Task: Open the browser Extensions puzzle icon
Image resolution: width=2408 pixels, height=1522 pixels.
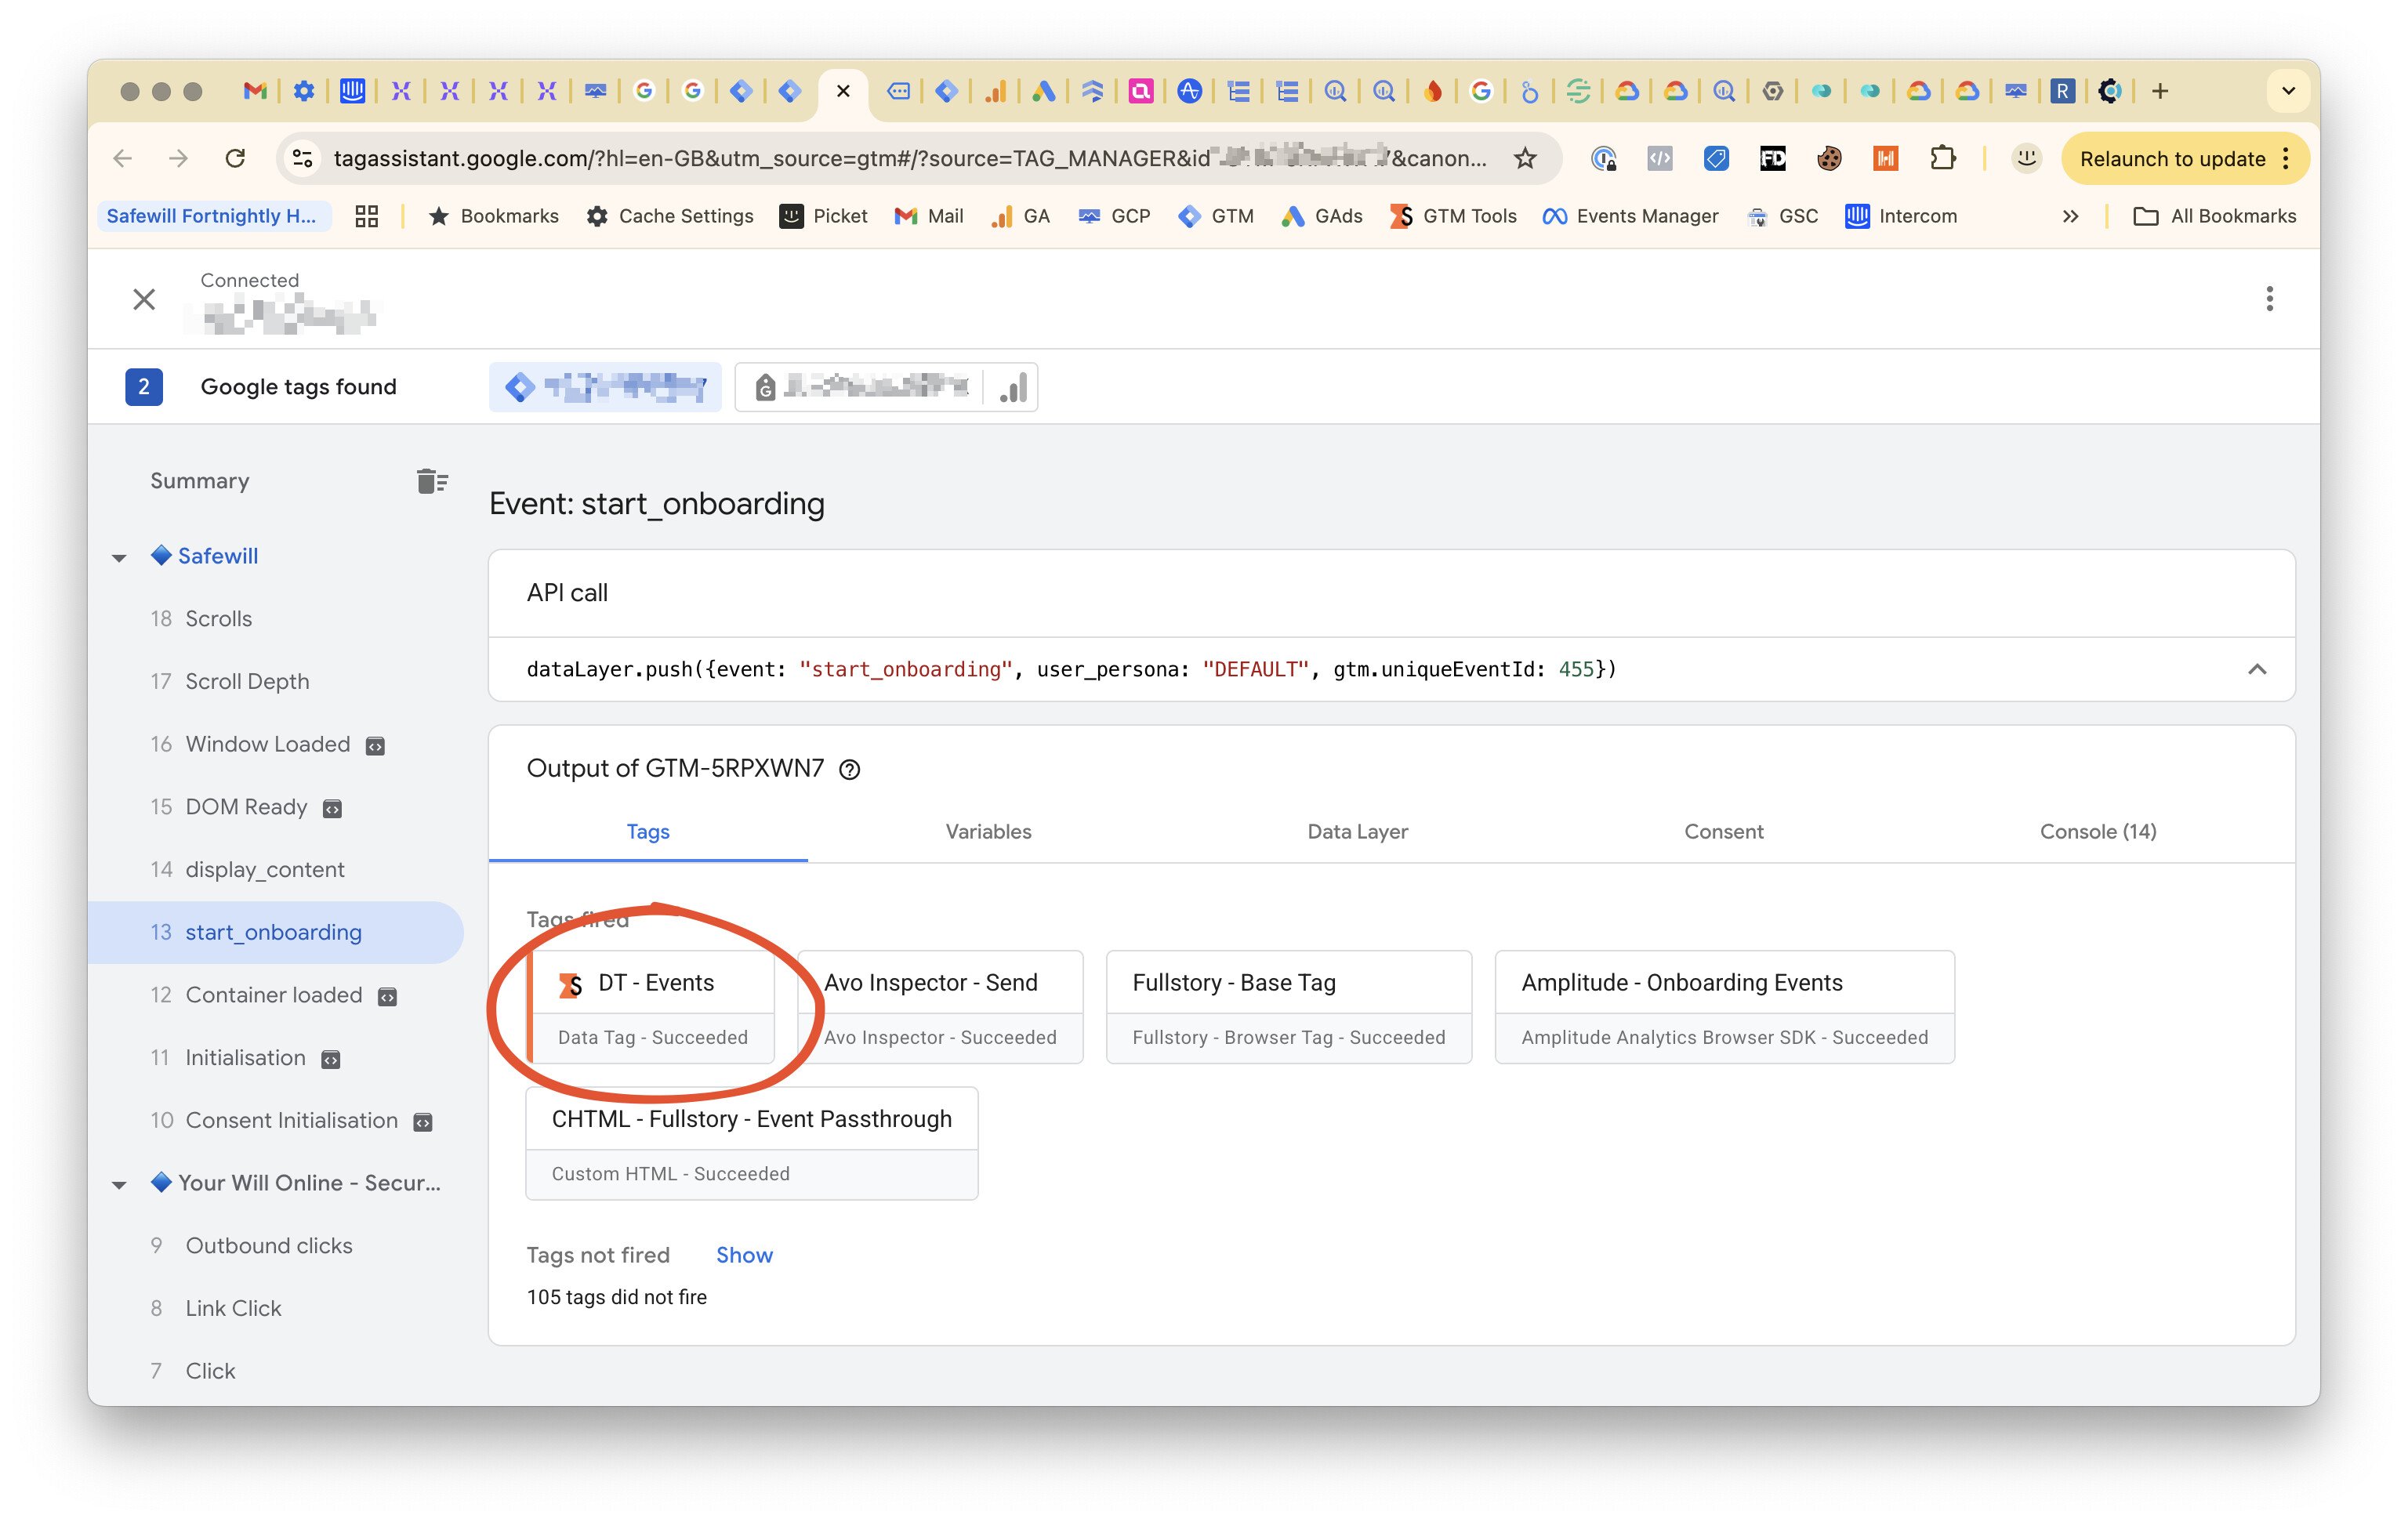Action: [x=1942, y=159]
